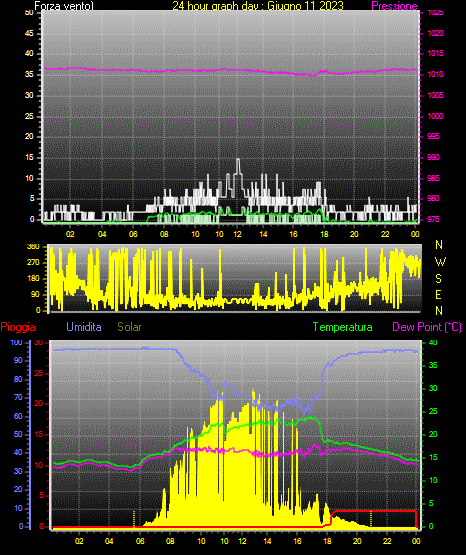Click the W compass label beside direction graph
Screen dimensions: 466x555
pos(440,262)
